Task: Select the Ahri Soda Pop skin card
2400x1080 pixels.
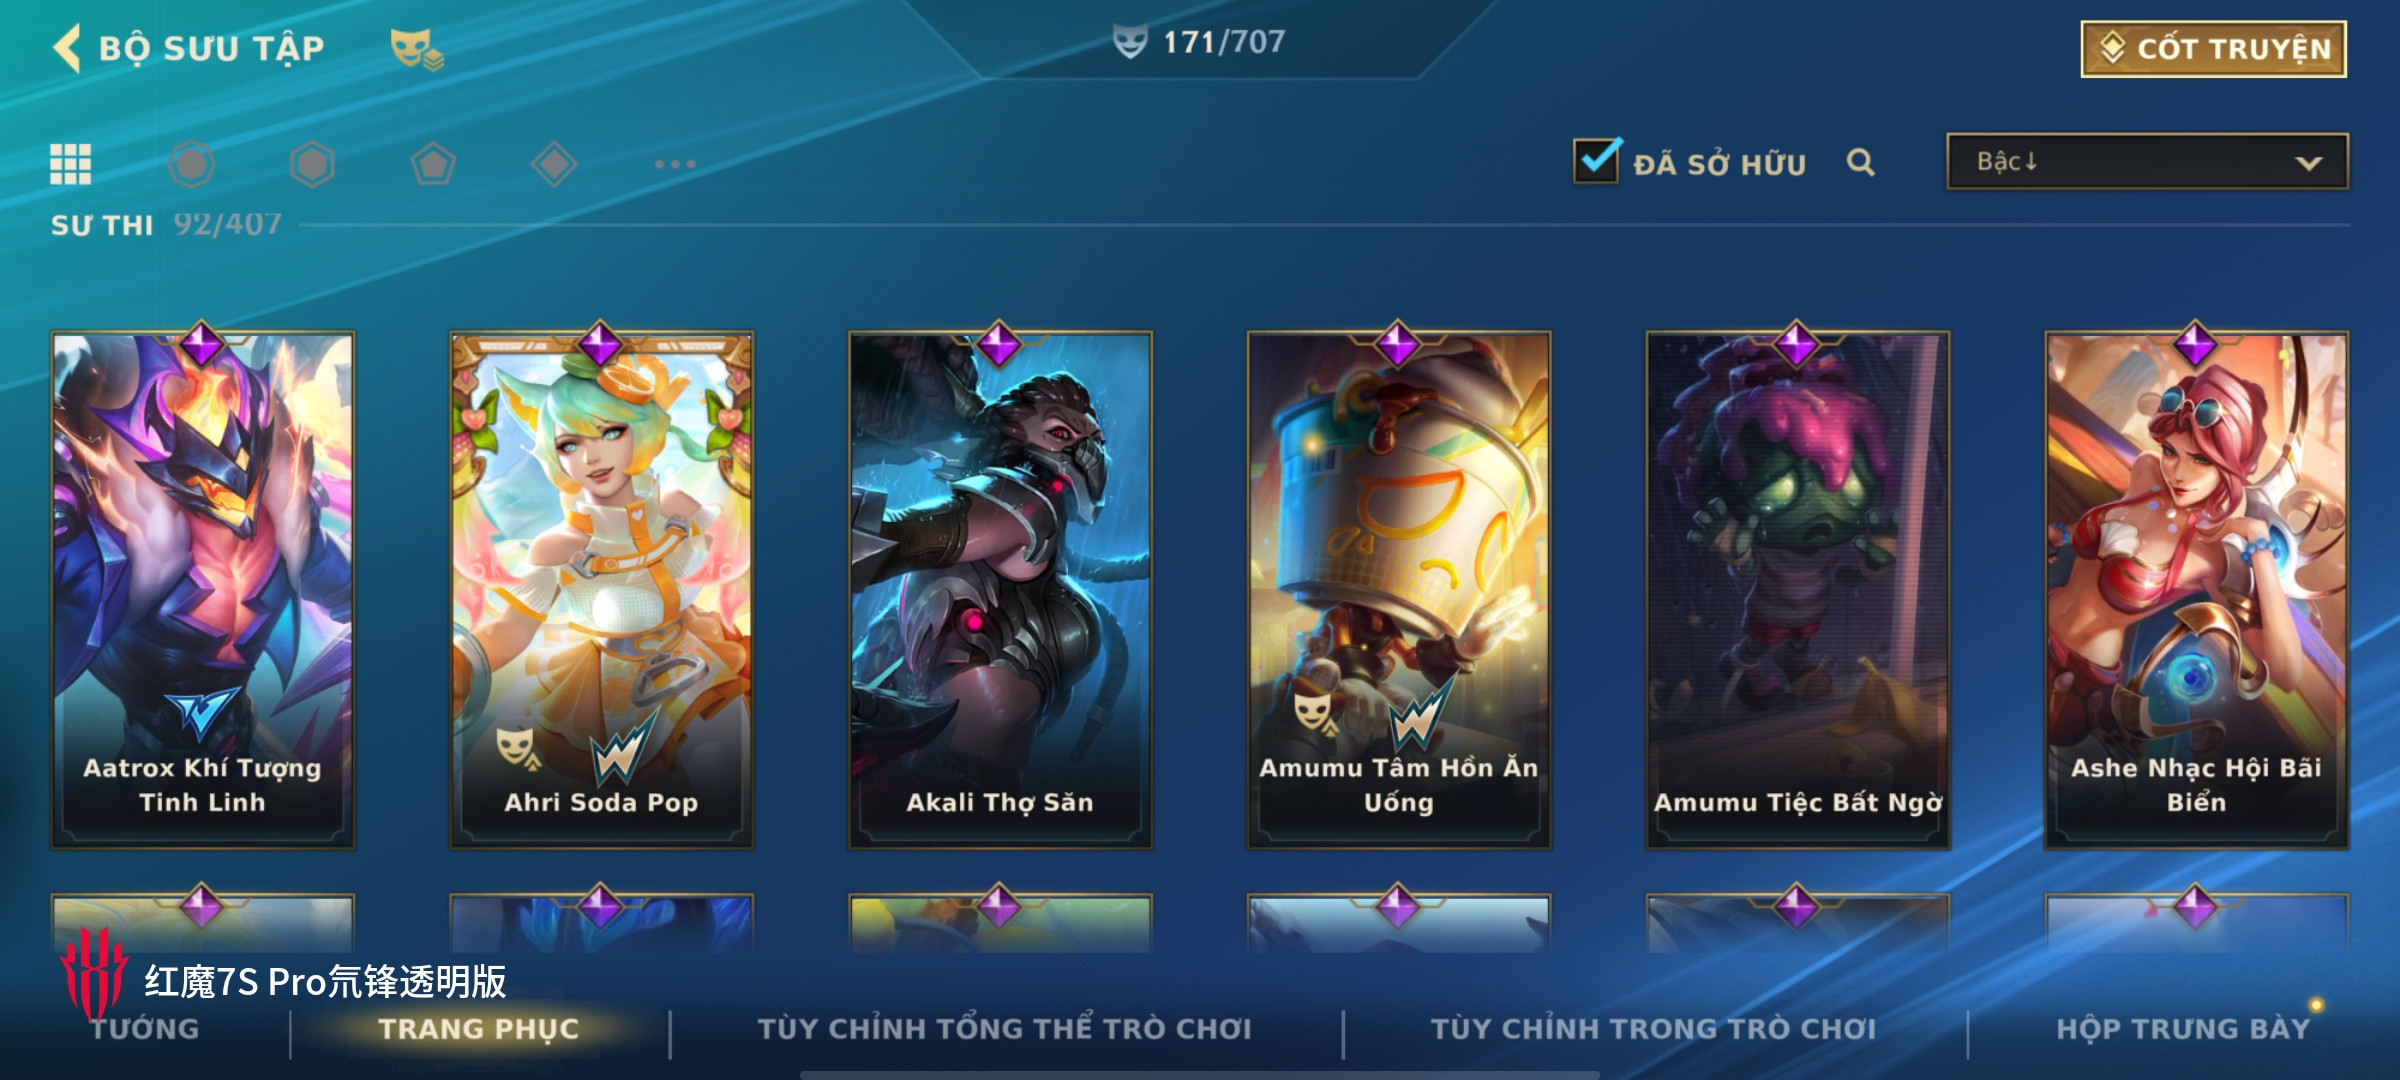Action: [601, 590]
